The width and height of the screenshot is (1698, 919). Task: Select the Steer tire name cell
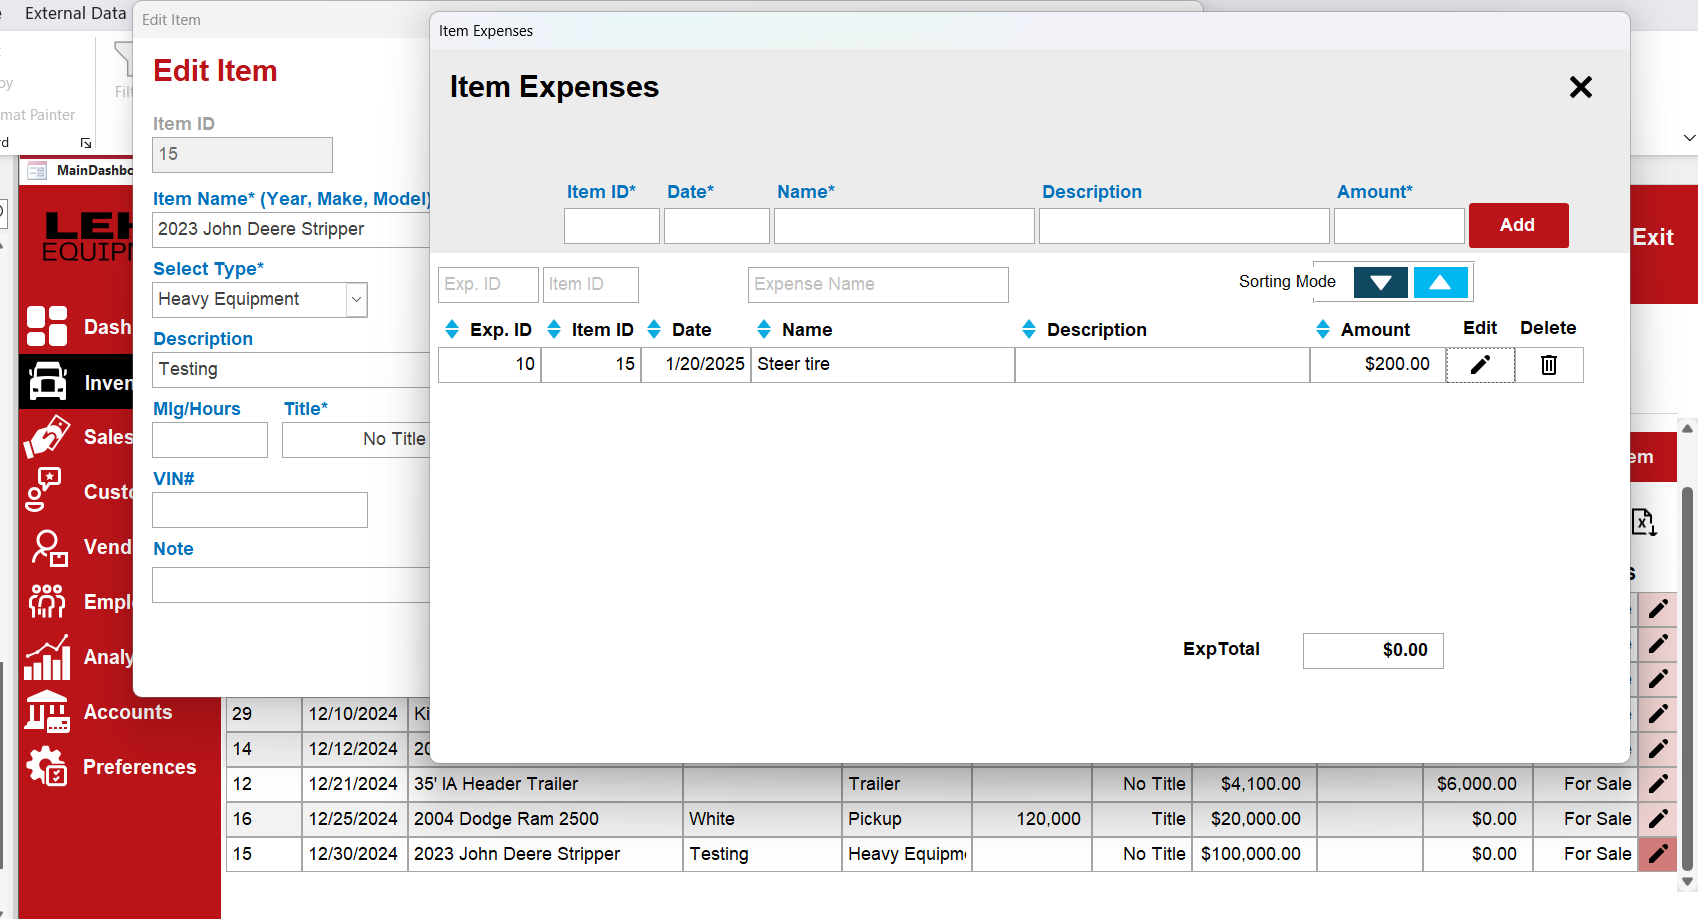point(883,365)
